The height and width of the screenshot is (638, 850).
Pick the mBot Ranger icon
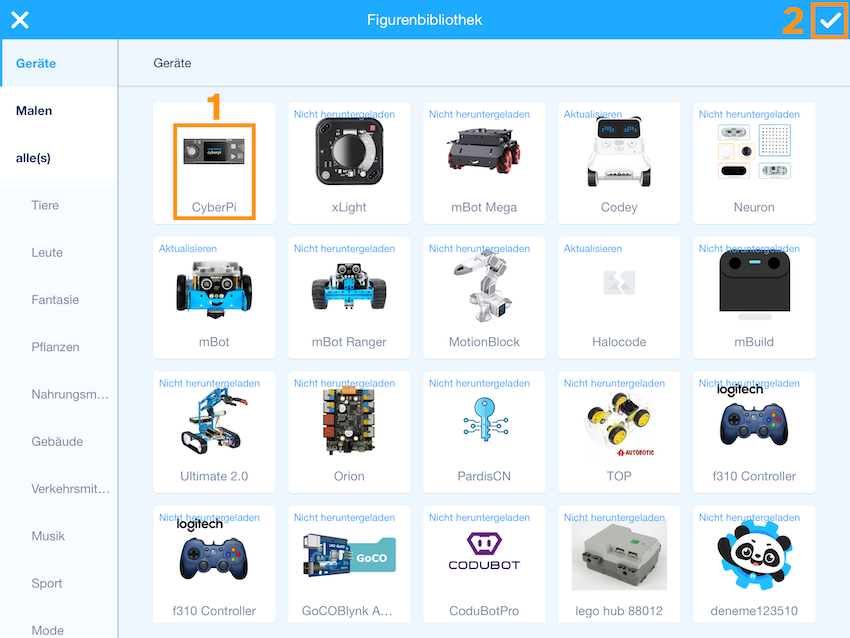349,286
